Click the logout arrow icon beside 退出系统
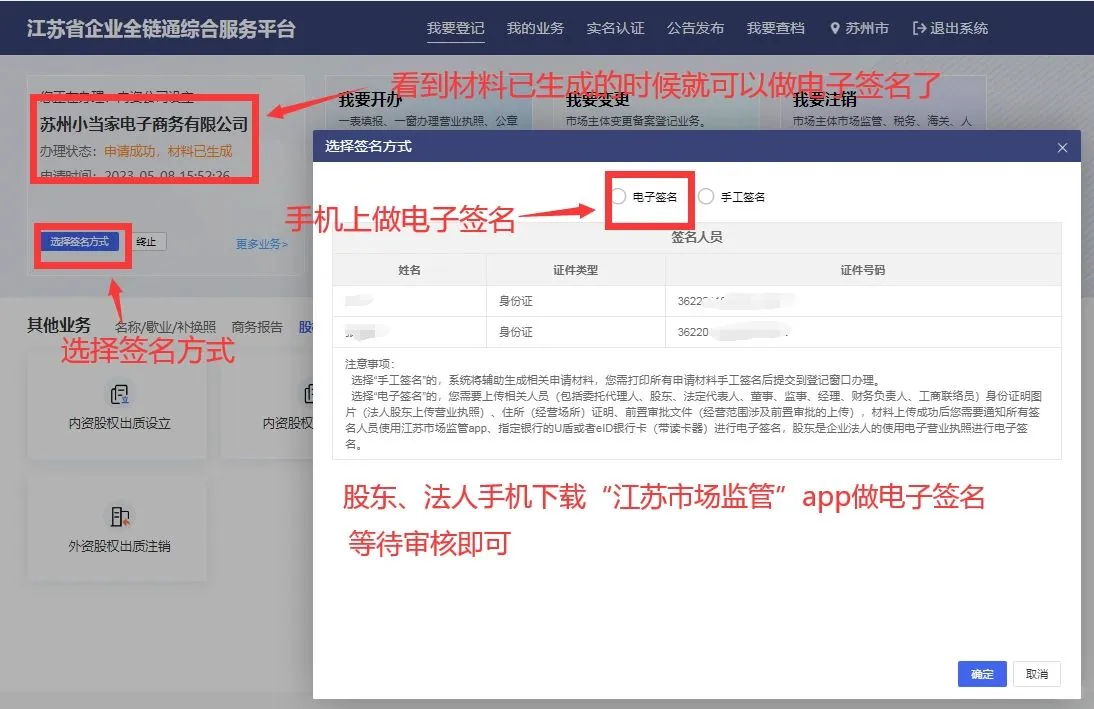 click(x=919, y=29)
